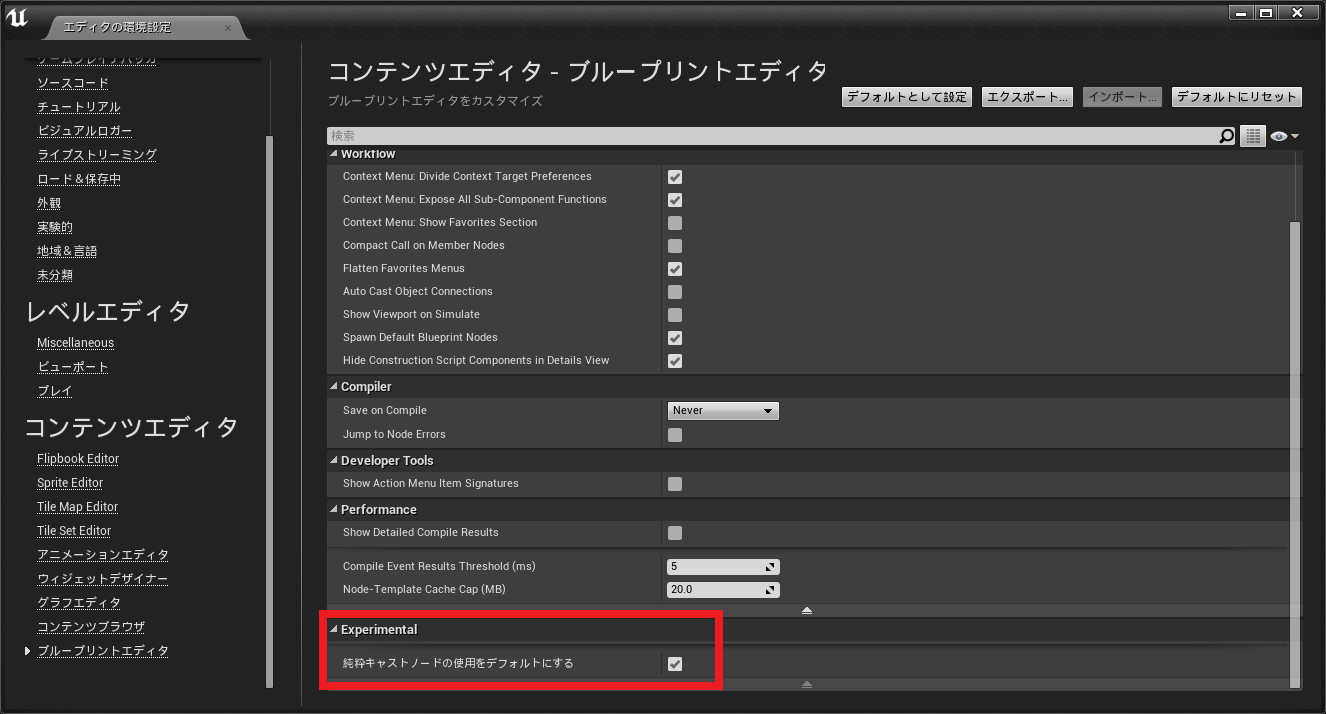The height and width of the screenshot is (714, 1326).
Task: Open Tile Set Editor settings
Action: pyautogui.click(x=74, y=531)
